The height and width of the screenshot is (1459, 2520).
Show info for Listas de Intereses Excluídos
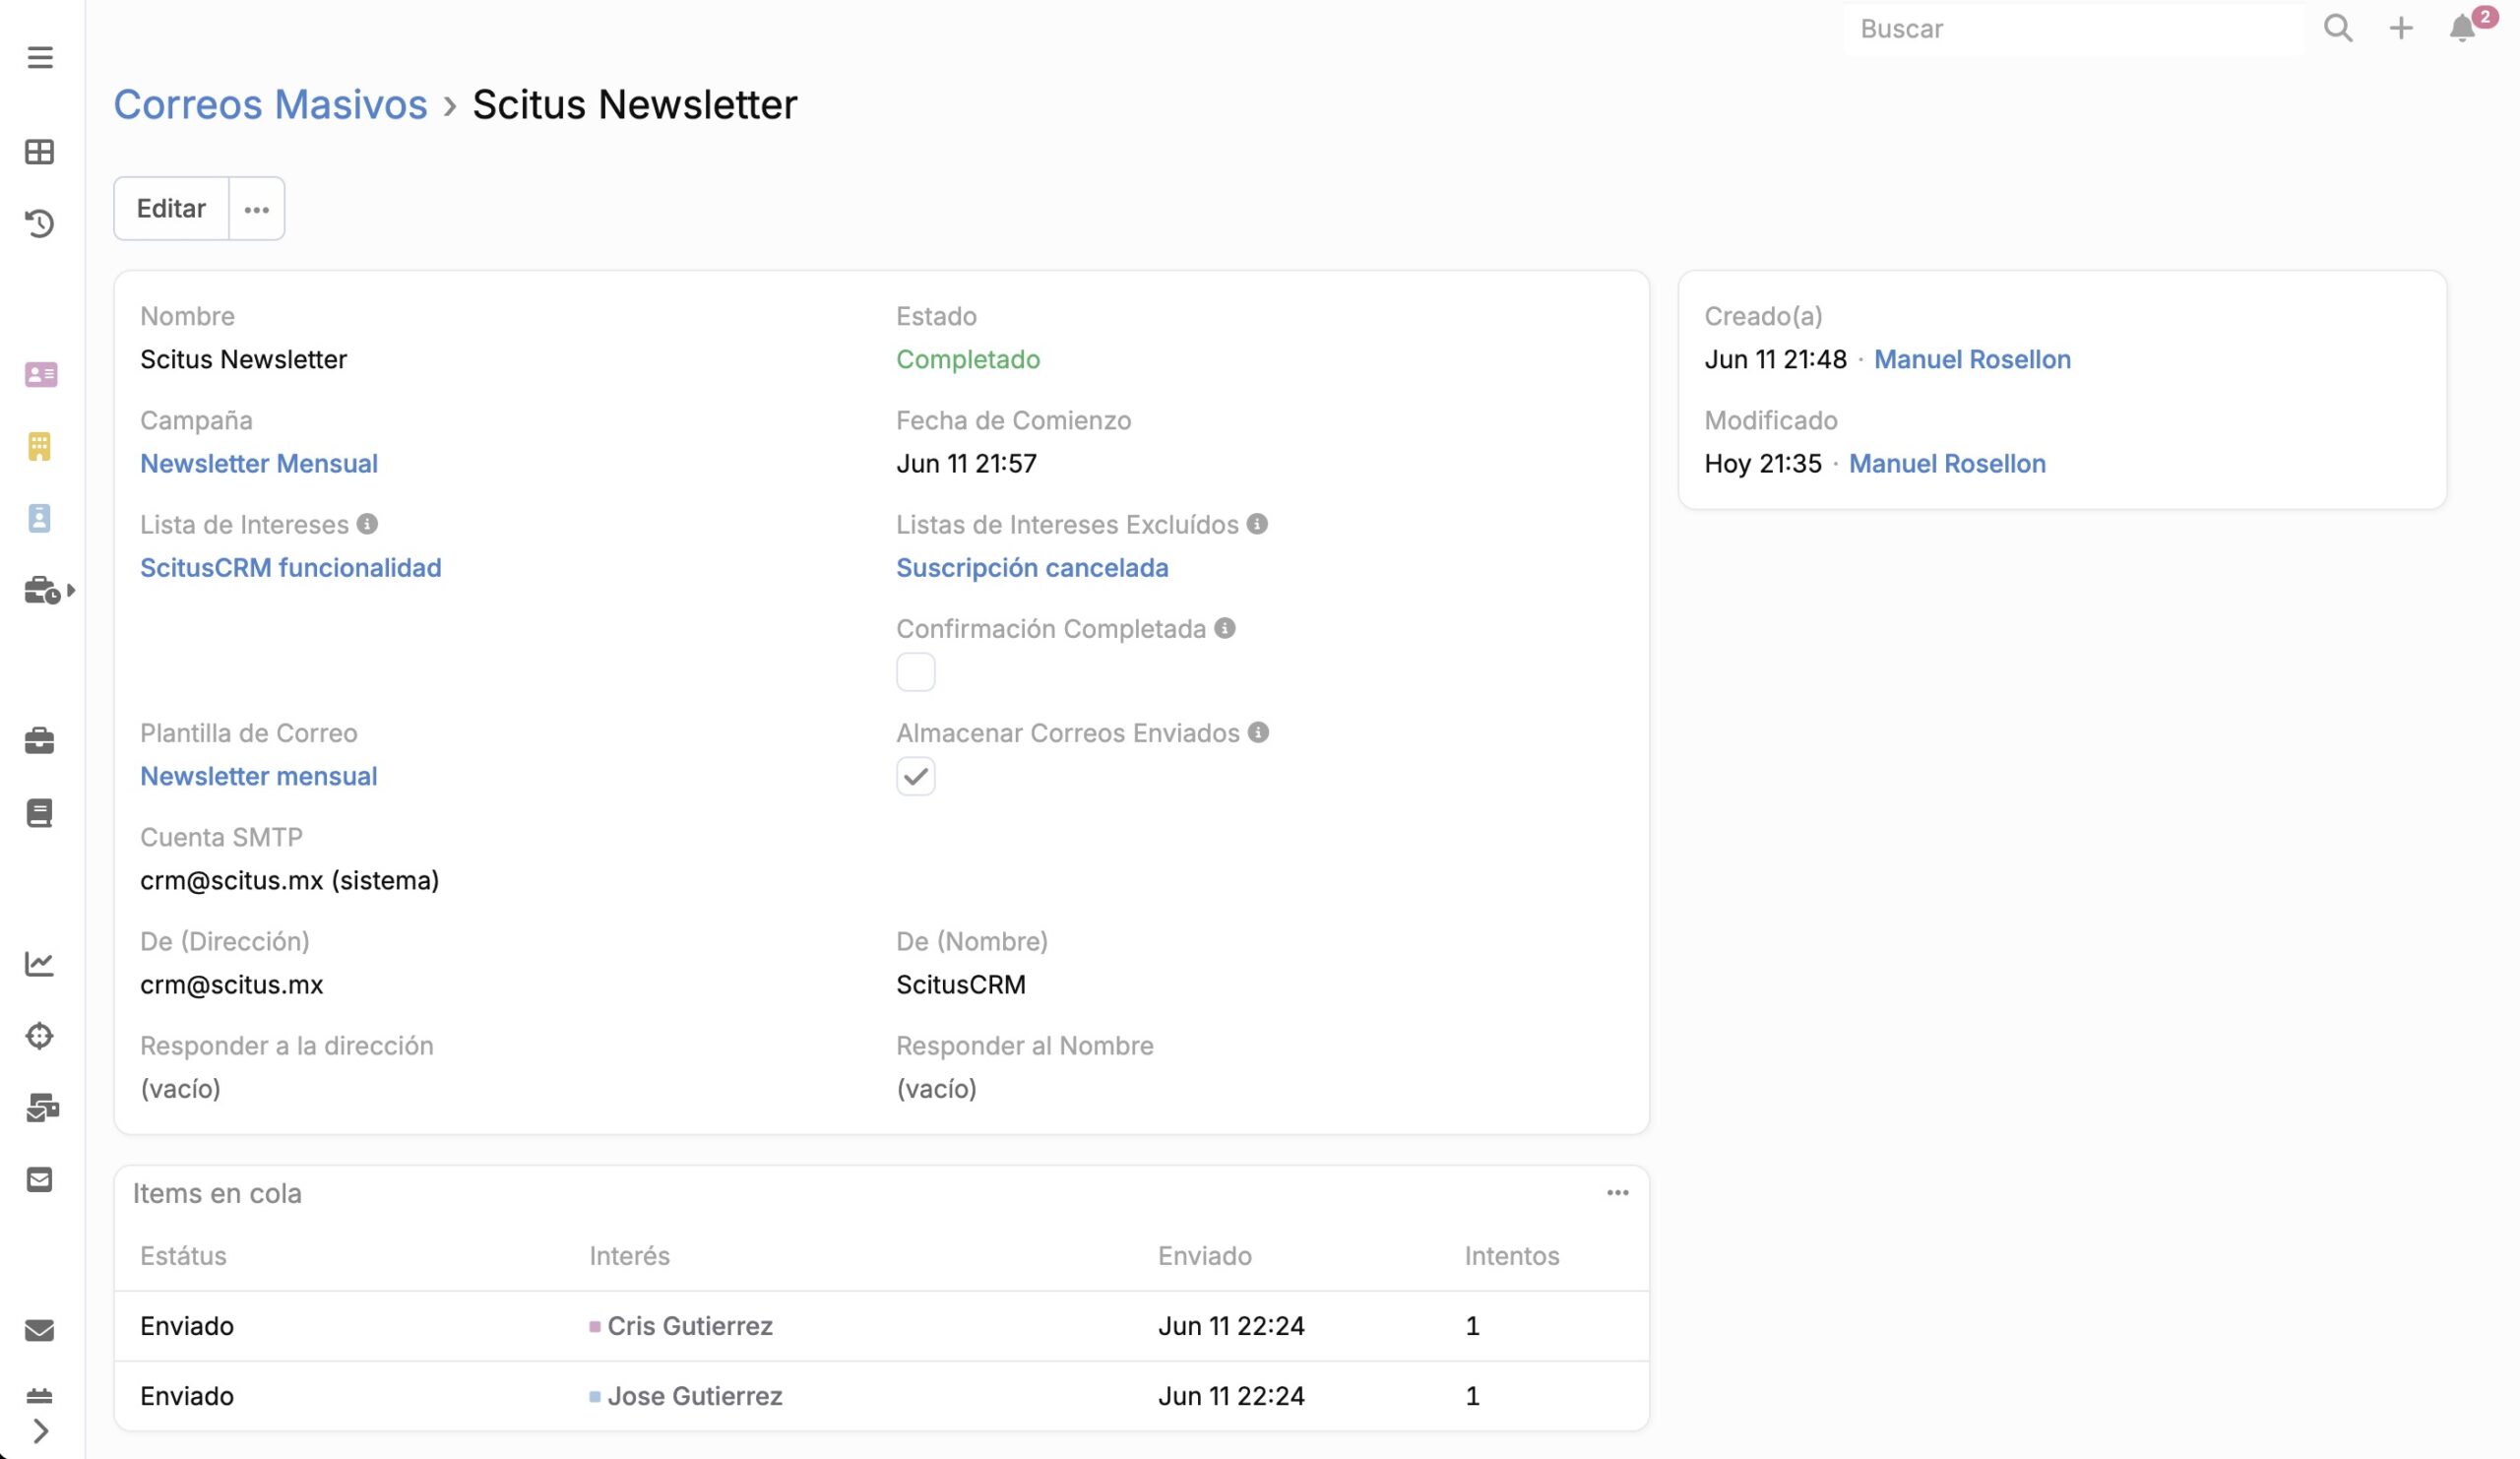coord(1257,524)
